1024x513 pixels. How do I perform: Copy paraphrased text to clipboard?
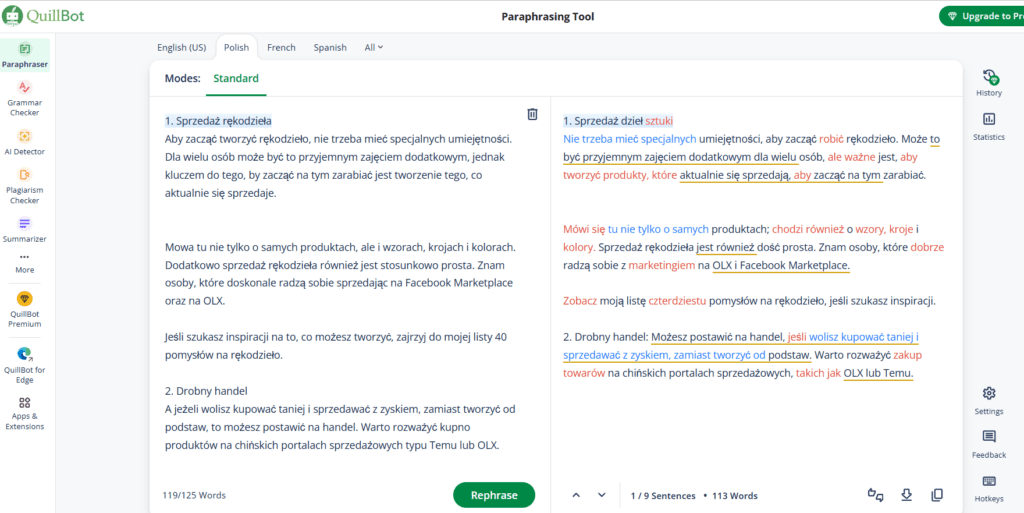(x=937, y=495)
